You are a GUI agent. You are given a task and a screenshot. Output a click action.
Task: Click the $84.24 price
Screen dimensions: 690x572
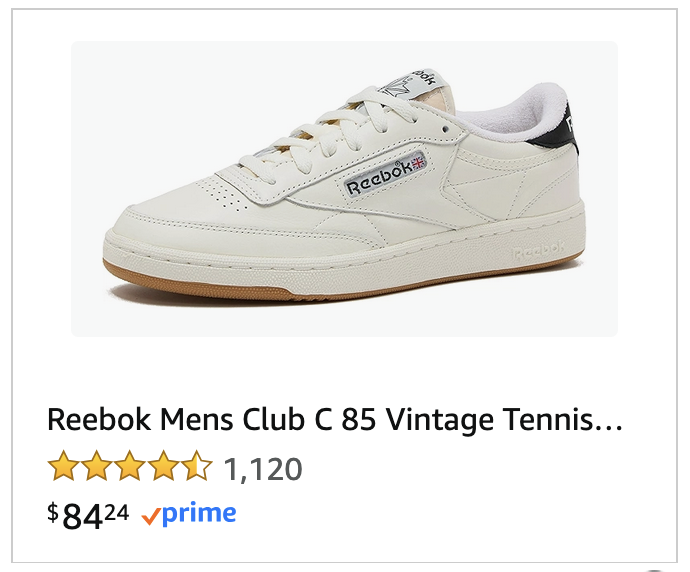coord(89,515)
